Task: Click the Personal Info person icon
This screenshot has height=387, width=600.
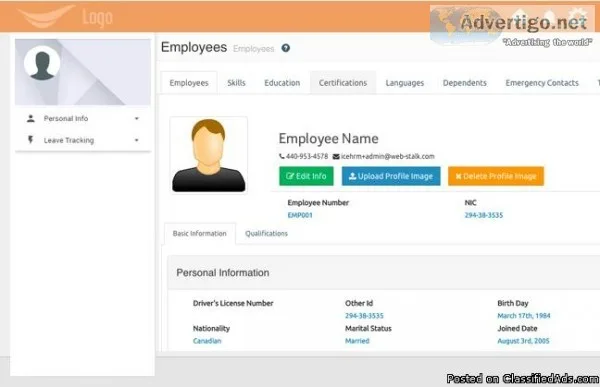Action: click(31, 118)
